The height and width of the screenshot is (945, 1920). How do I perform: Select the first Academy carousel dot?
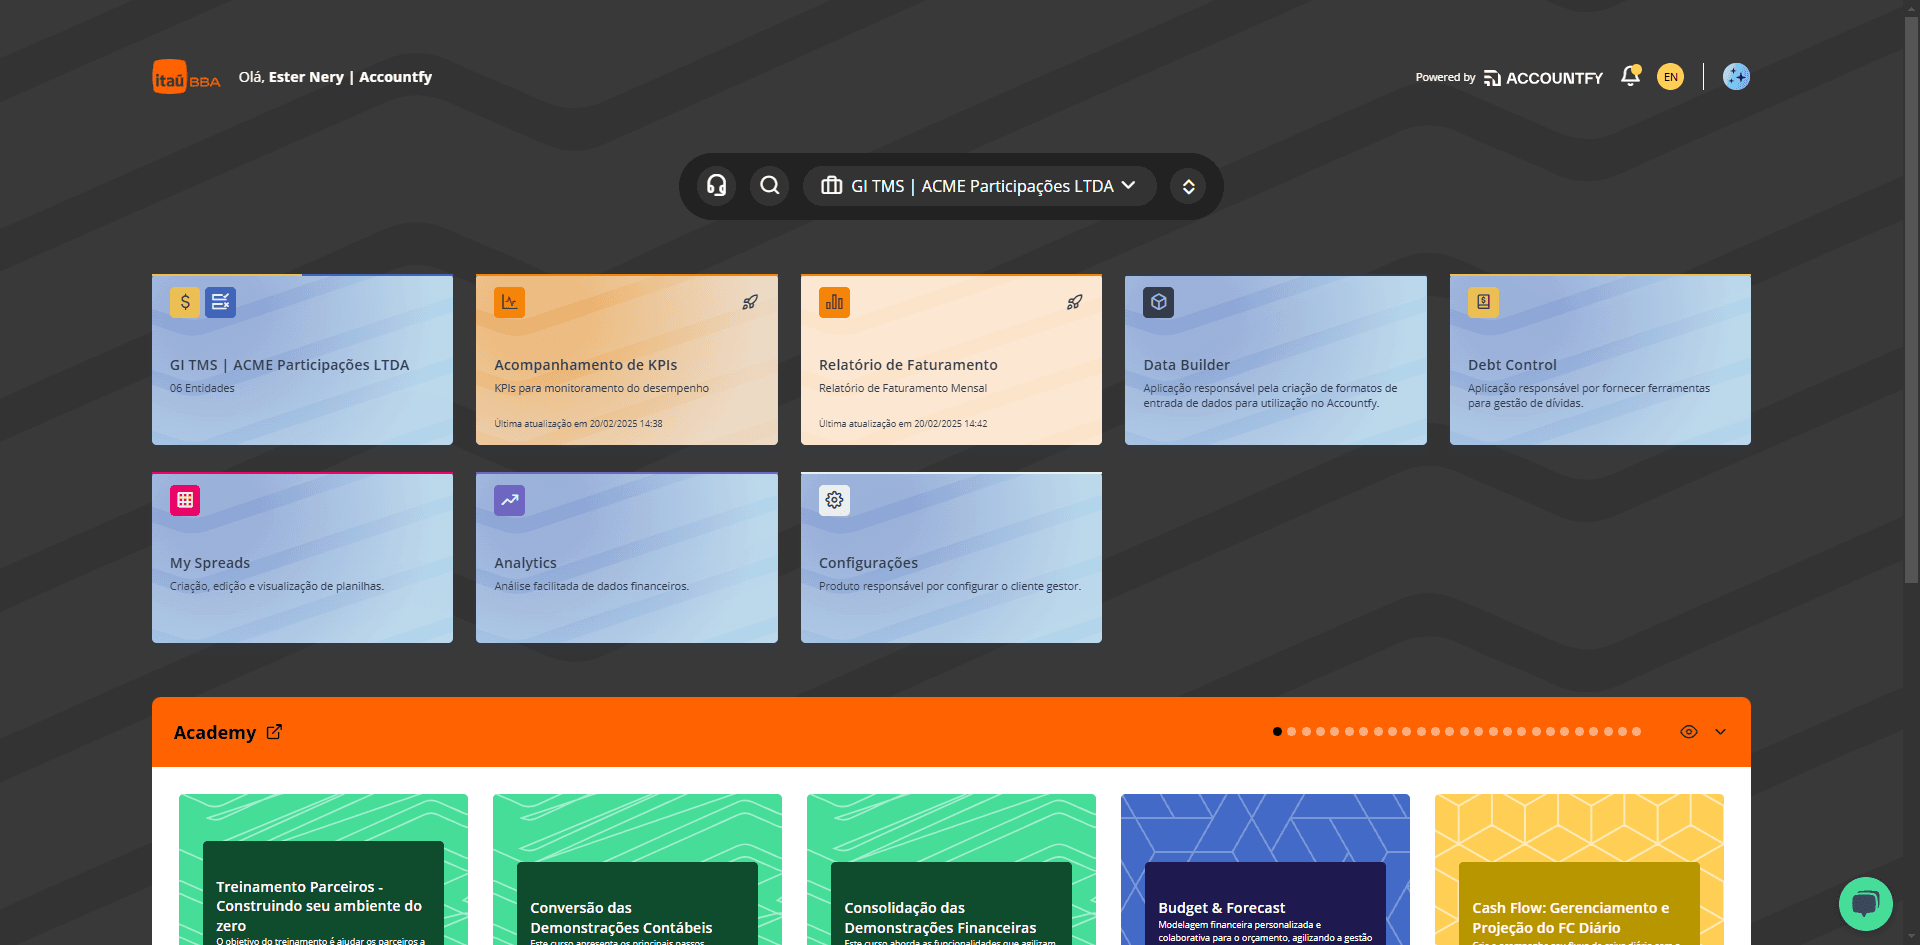pyautogui.click(x=1277, y=732)
